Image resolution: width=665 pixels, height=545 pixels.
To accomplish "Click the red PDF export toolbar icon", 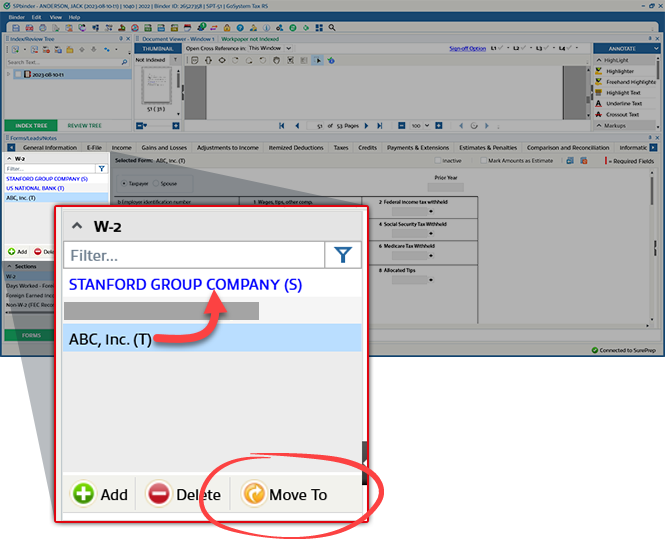I will pos(29,28).
